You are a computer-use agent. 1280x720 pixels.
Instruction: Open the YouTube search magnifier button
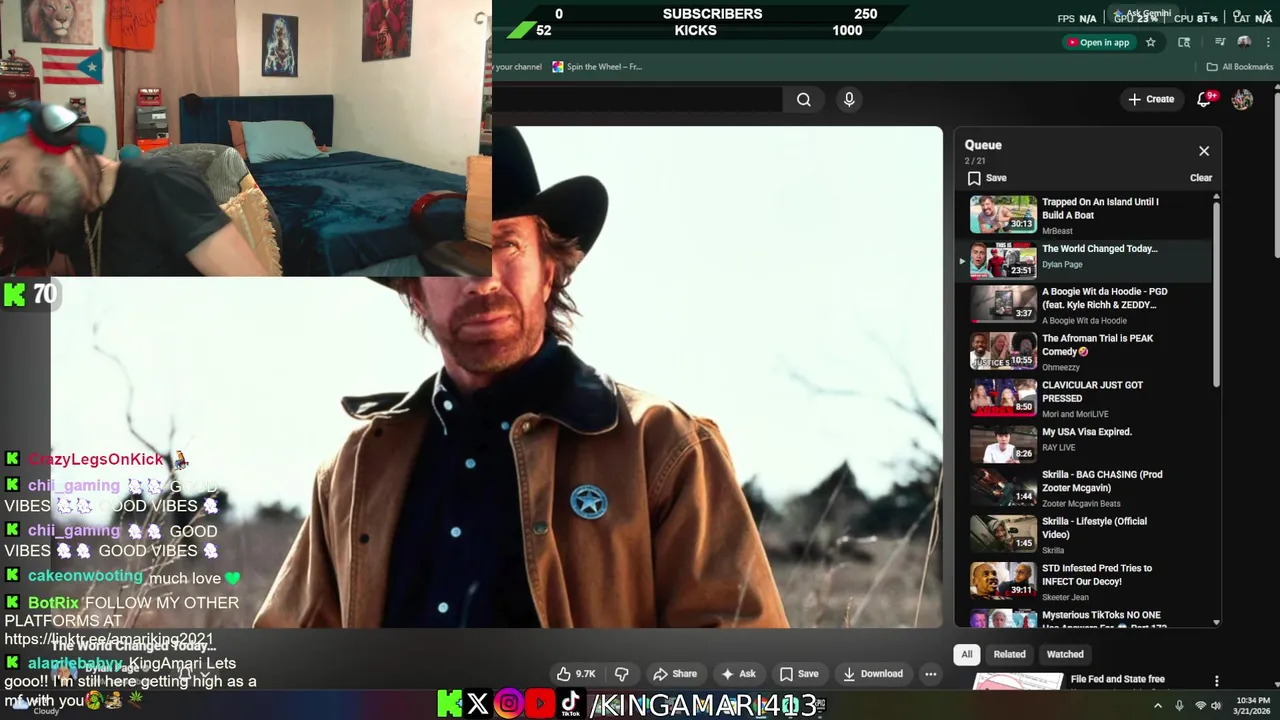pyautogui.click(x=803, y=99)
